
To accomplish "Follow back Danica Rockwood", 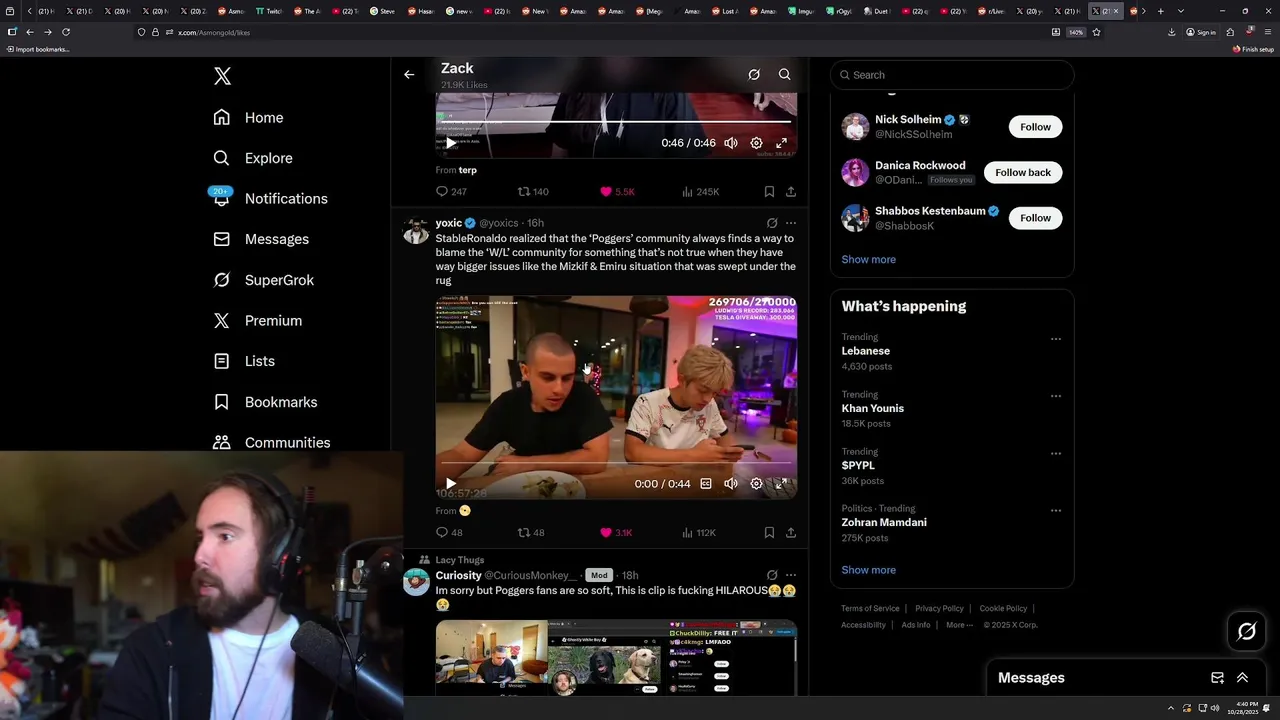I will (x=1023, y=172).
